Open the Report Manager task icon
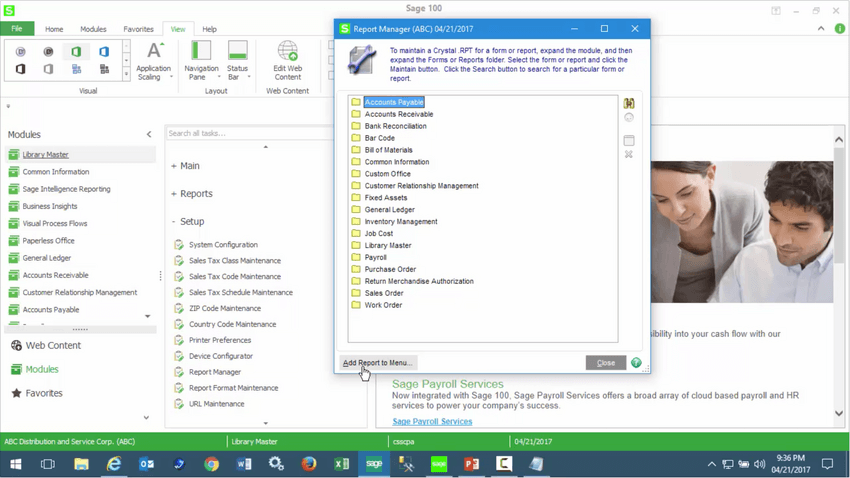 [179, 372]
